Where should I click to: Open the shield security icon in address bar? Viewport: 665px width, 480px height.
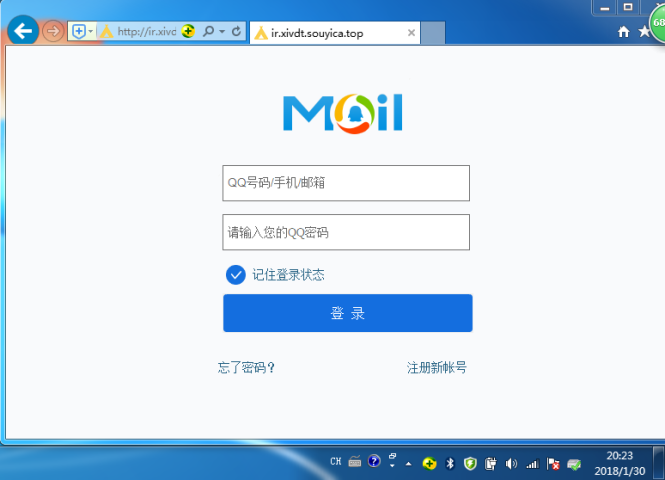coord(78,31)
